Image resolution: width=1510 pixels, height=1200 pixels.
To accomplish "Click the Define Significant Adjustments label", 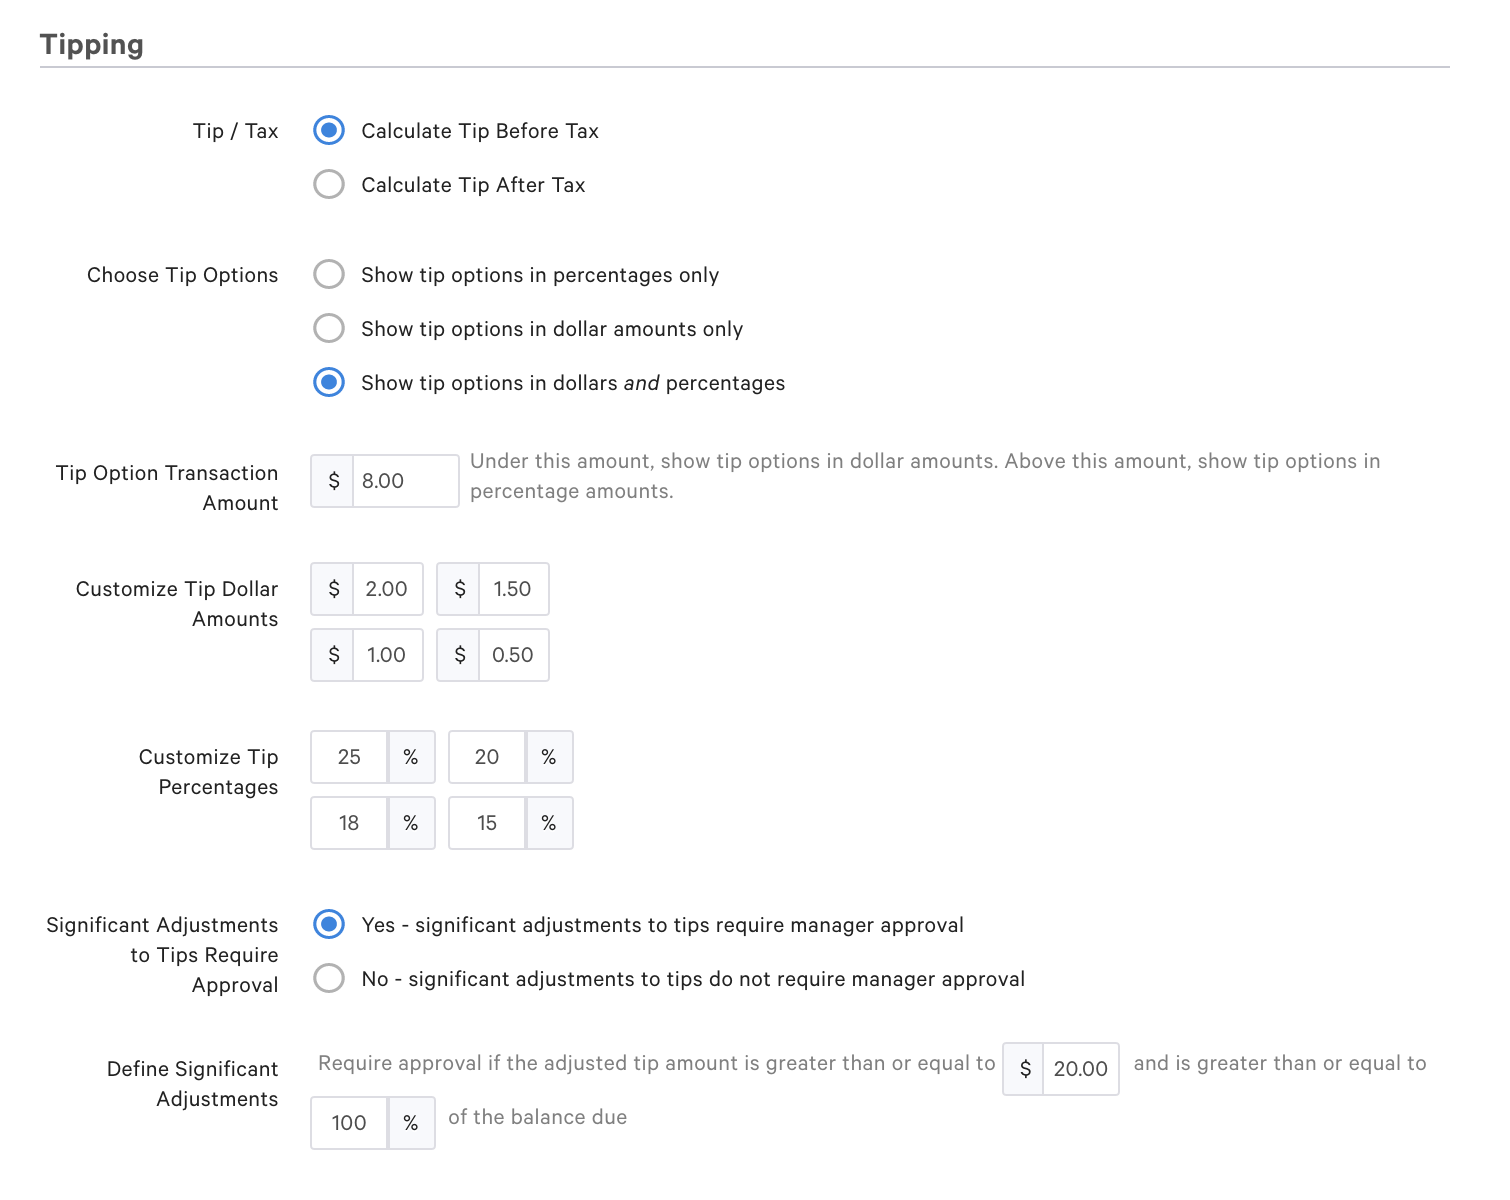I will [x=192, y=1083].
